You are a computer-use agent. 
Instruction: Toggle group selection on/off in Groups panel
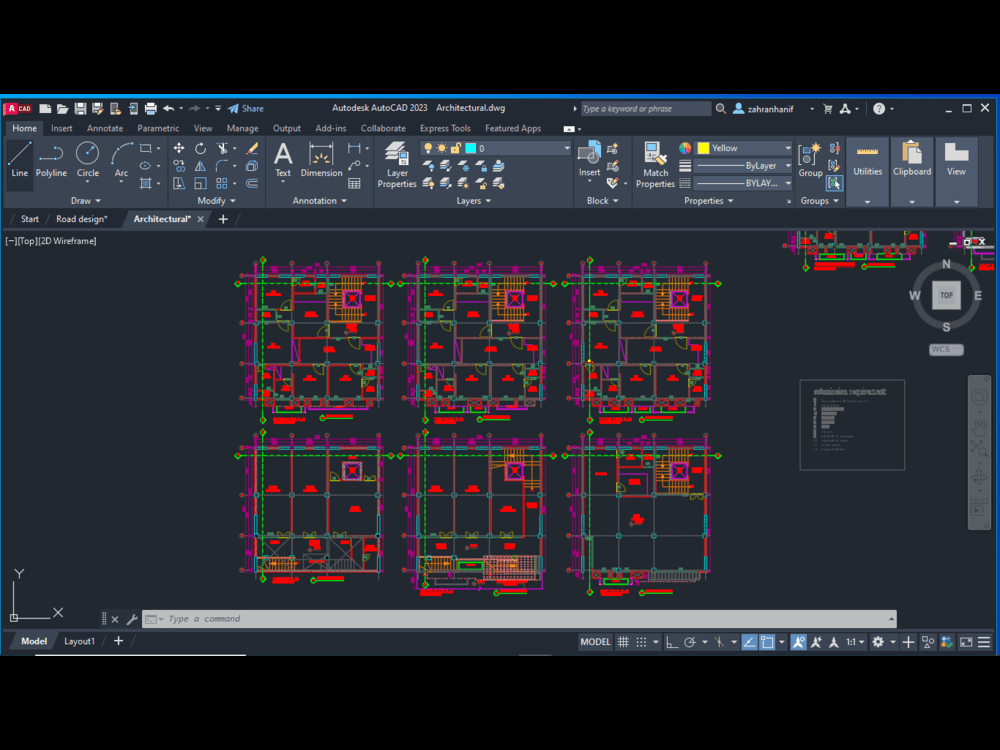[x=834, y=184]
